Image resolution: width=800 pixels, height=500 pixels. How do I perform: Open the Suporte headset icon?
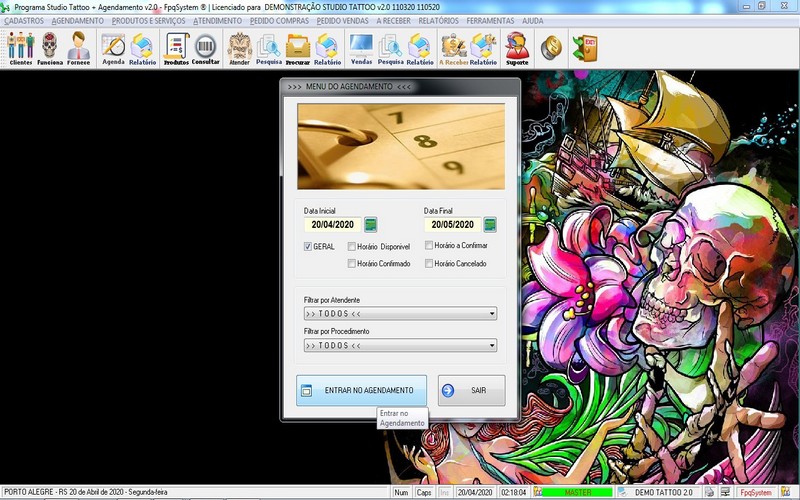pyautogui.click(x=517, y=48)
